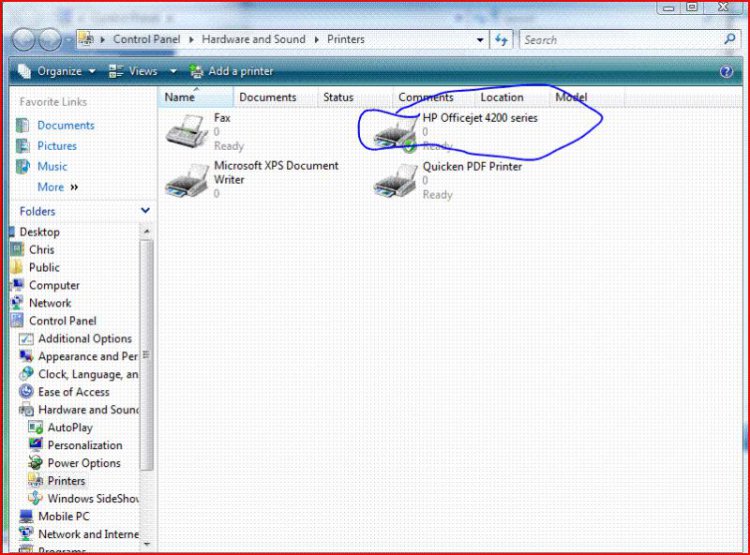Screen dimensions: 750x555
Task: Select Appearance and Personalization tree item
Action: pos(88,356)
